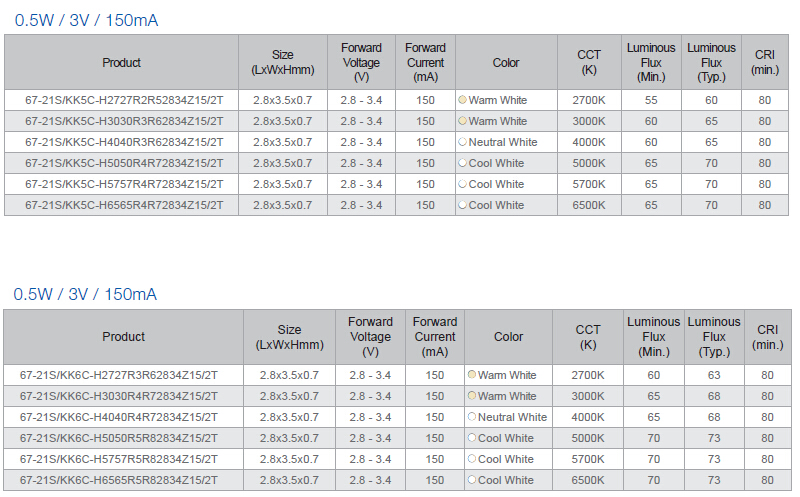Click Neutral White color dot in KK6C-H4040 row
This screenshot has height=497, width=800.
(x=472, y=416)
